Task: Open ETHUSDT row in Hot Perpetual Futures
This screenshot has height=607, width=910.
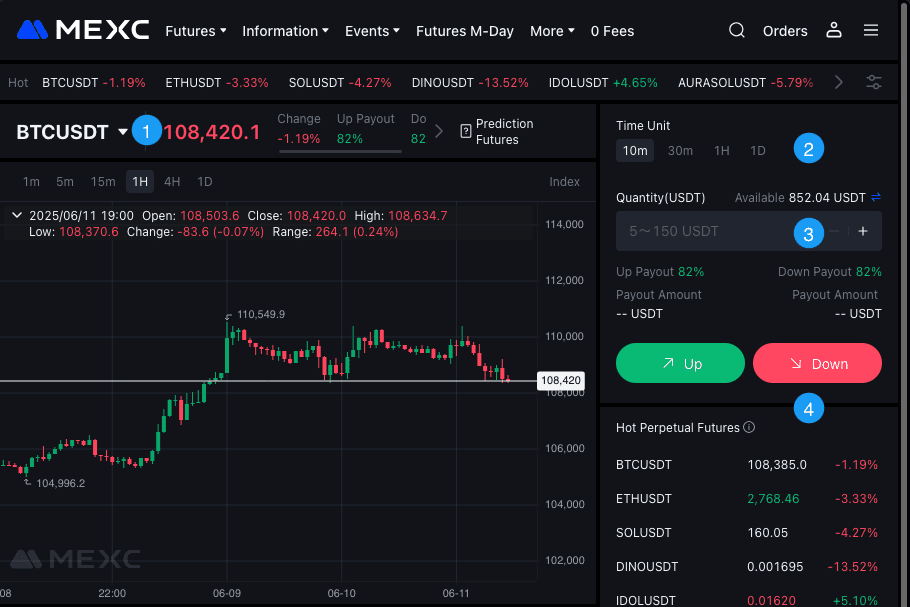Action: 747,498
